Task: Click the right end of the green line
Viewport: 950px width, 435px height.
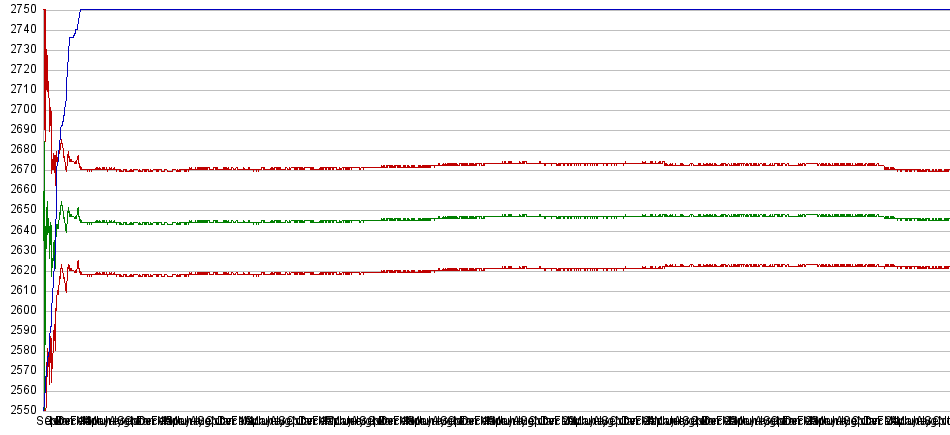Action: [944, 219]
